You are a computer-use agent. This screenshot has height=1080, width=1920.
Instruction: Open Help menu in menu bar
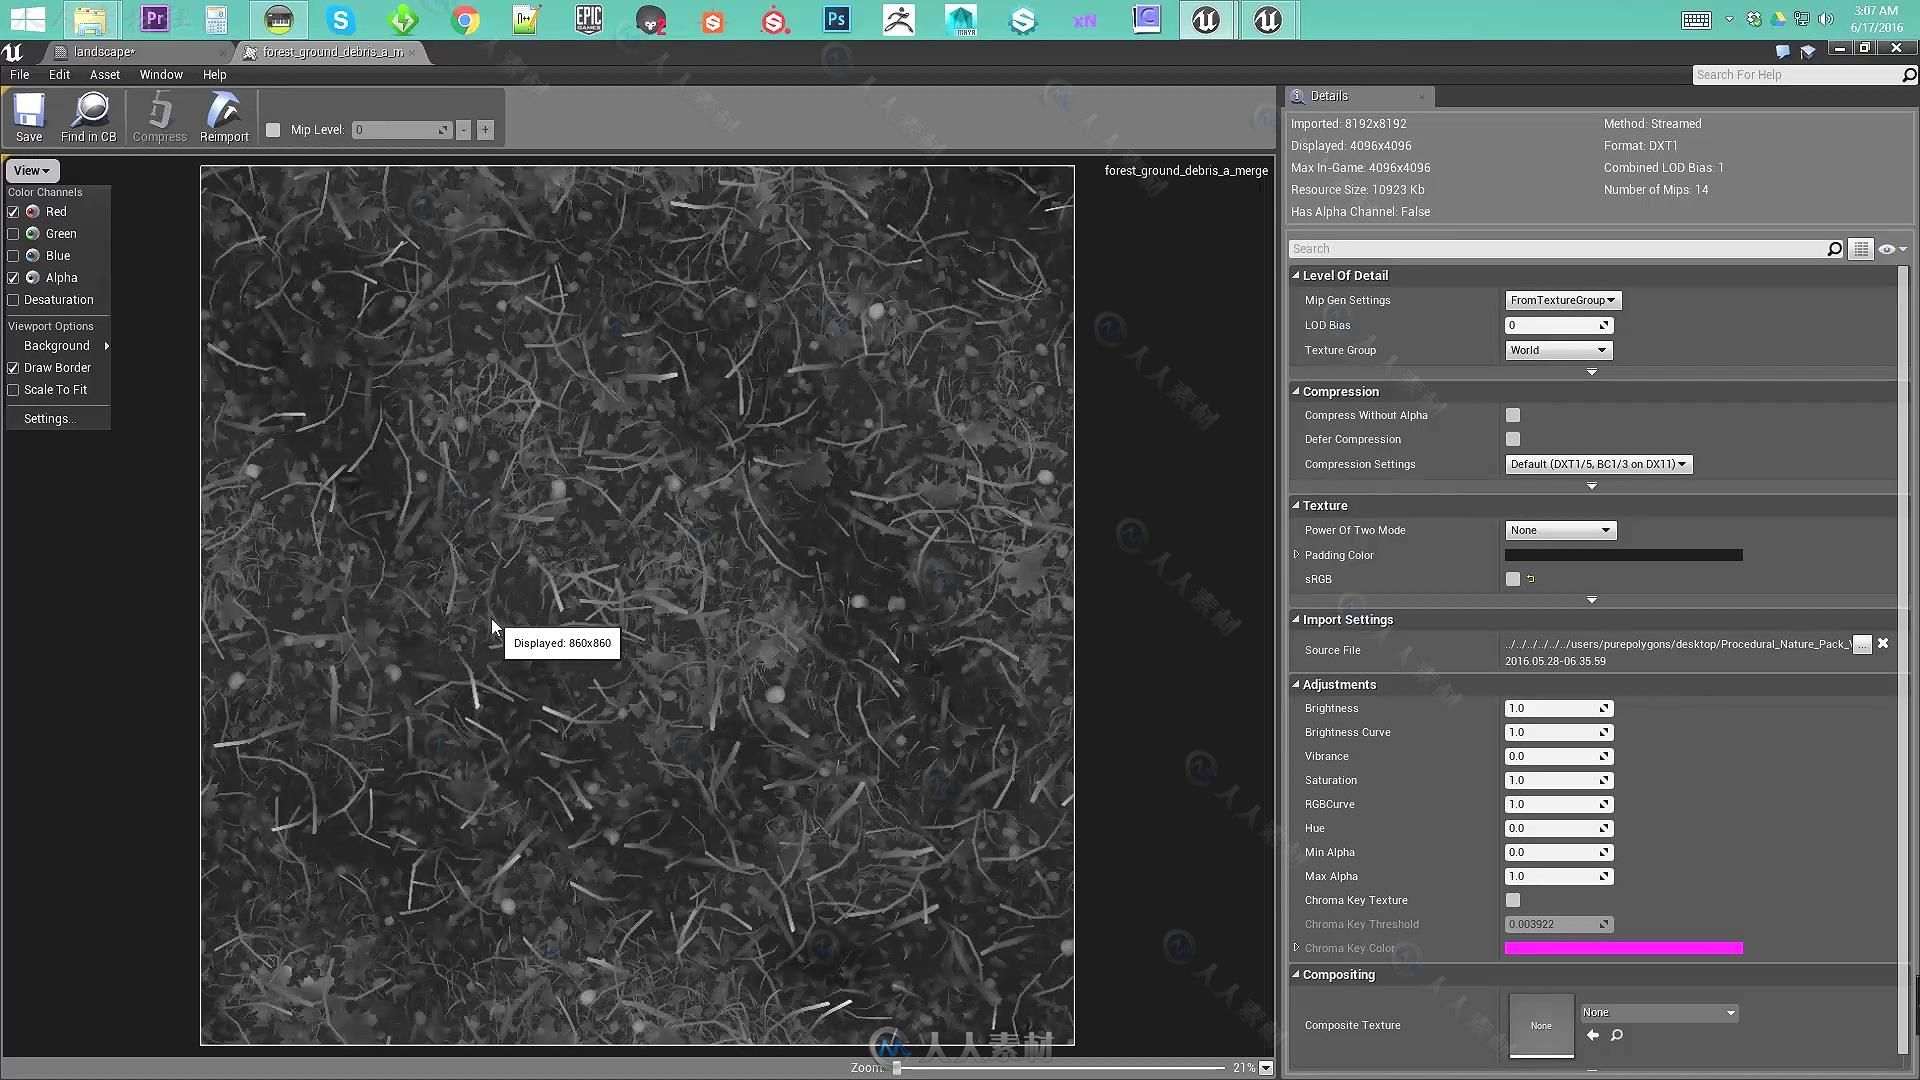click(215, 74)
